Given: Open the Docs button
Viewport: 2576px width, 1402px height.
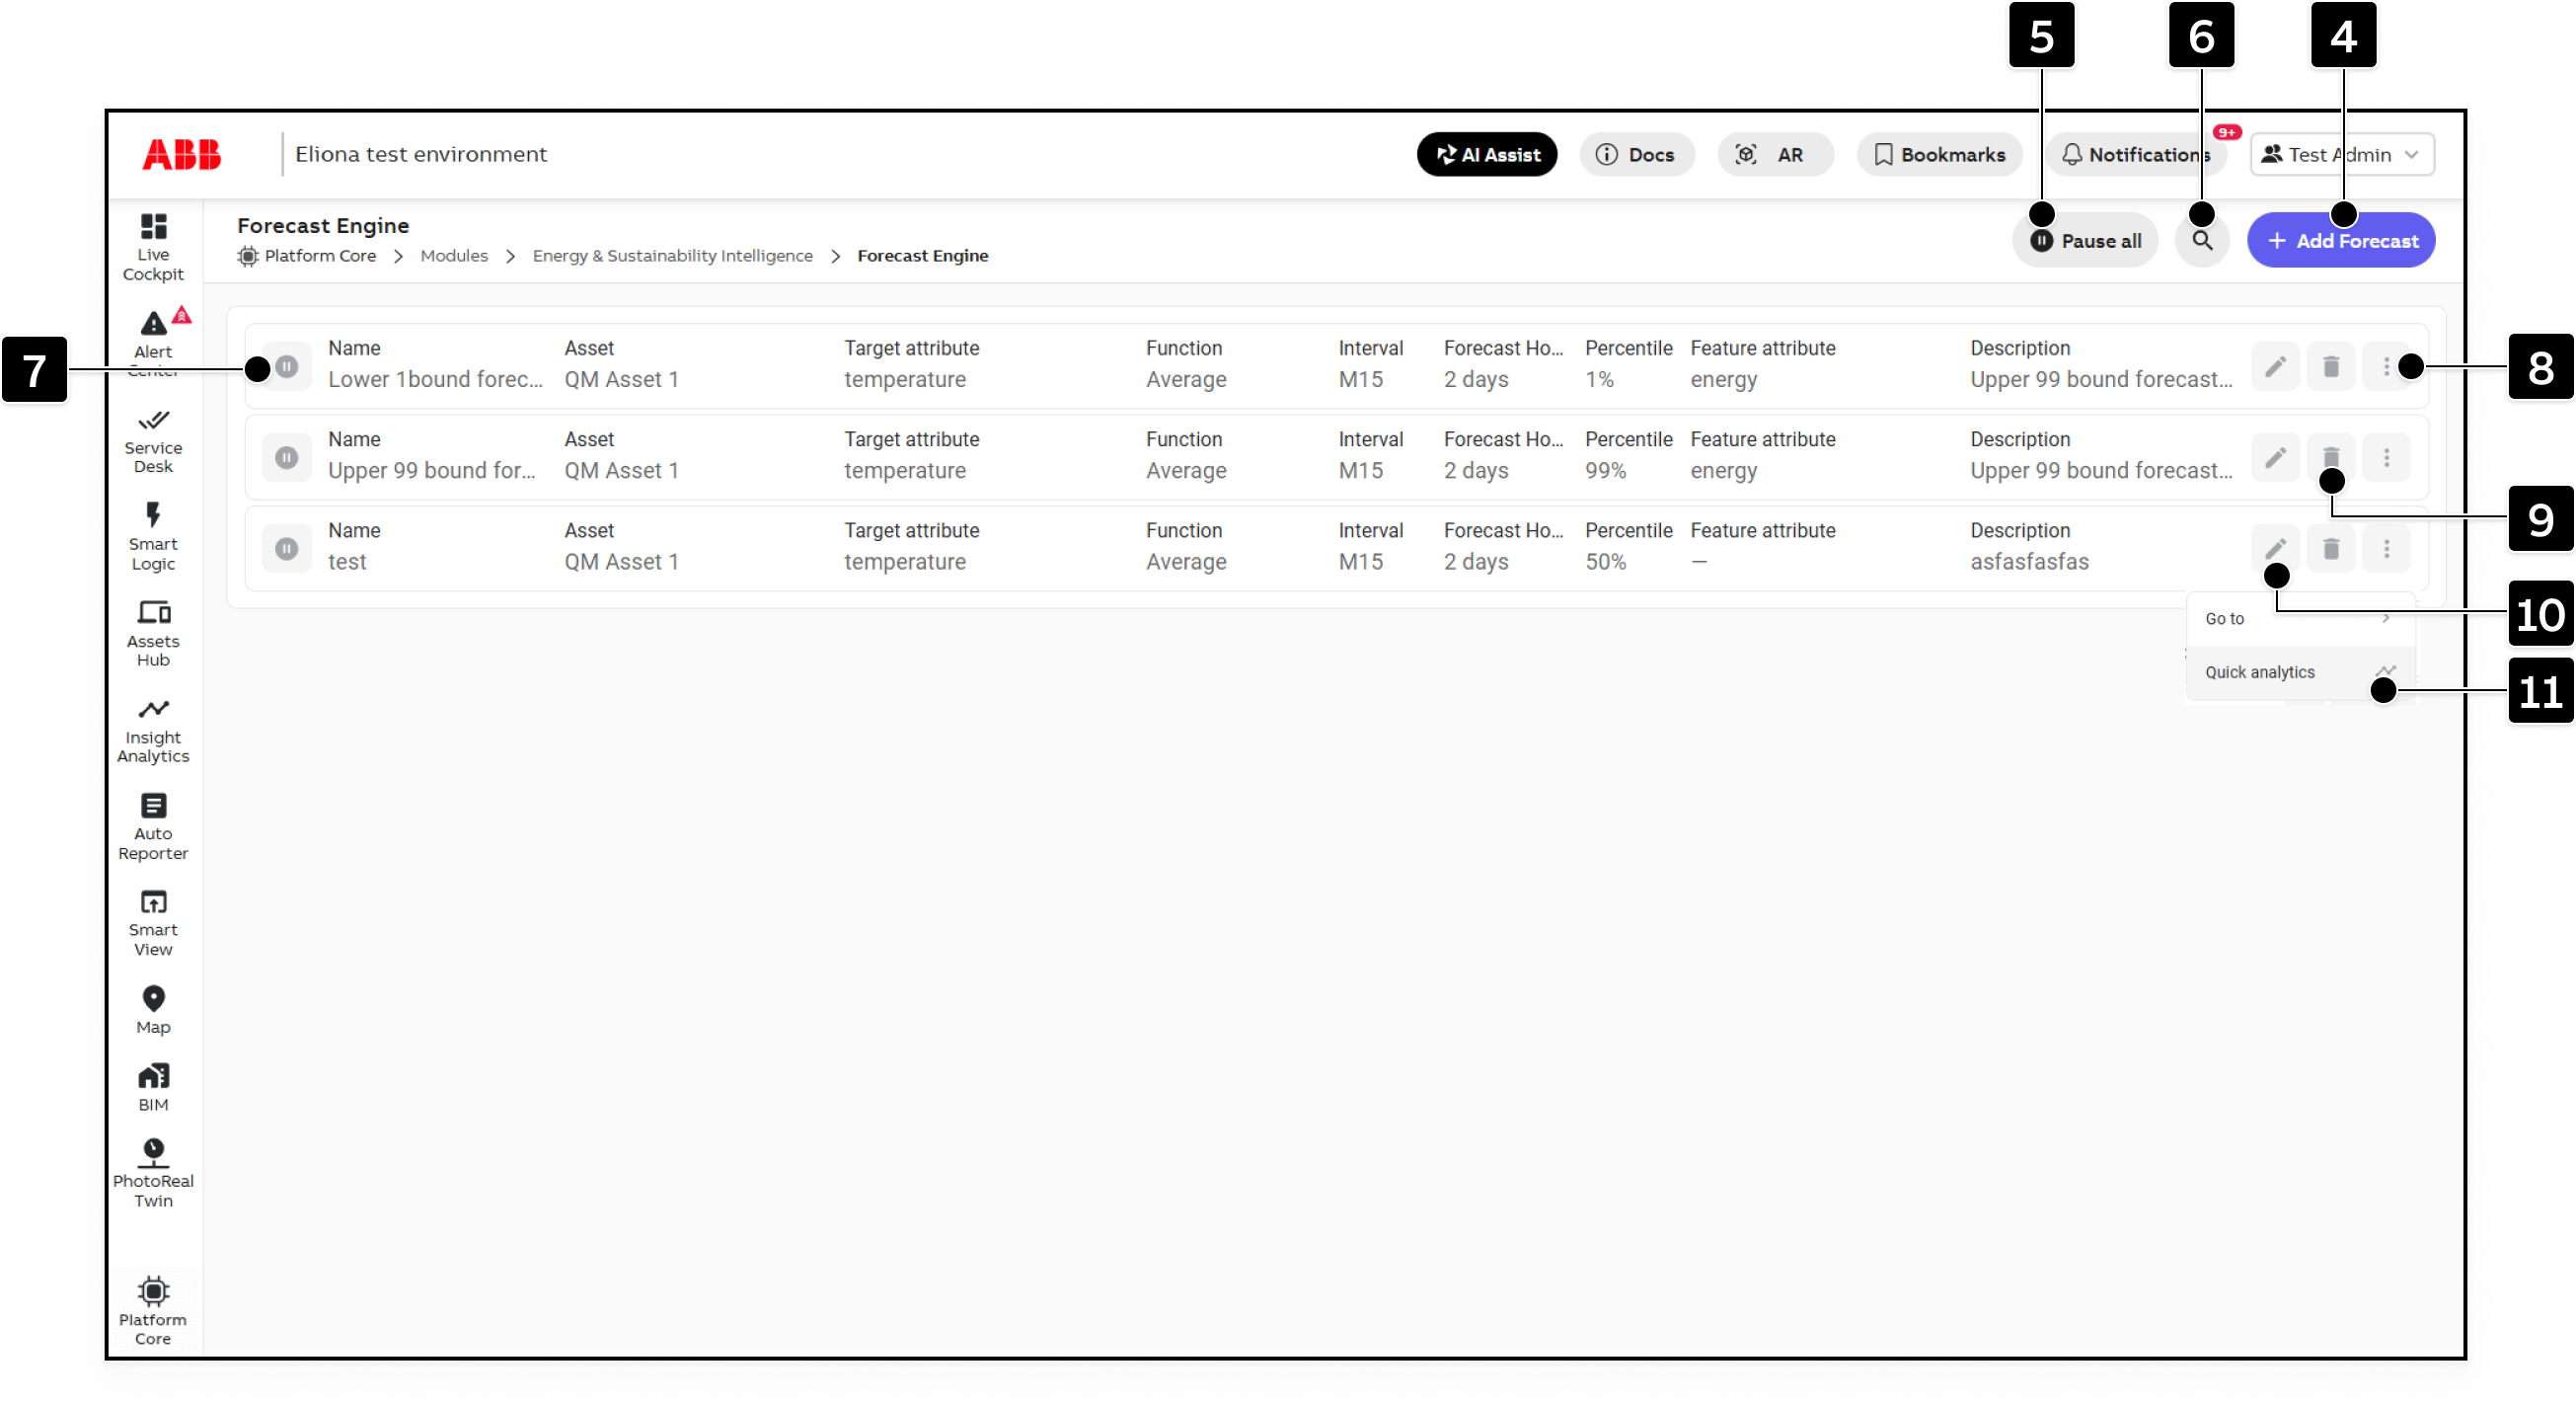Looking at the screenshot, I should tap(1637, 154).
